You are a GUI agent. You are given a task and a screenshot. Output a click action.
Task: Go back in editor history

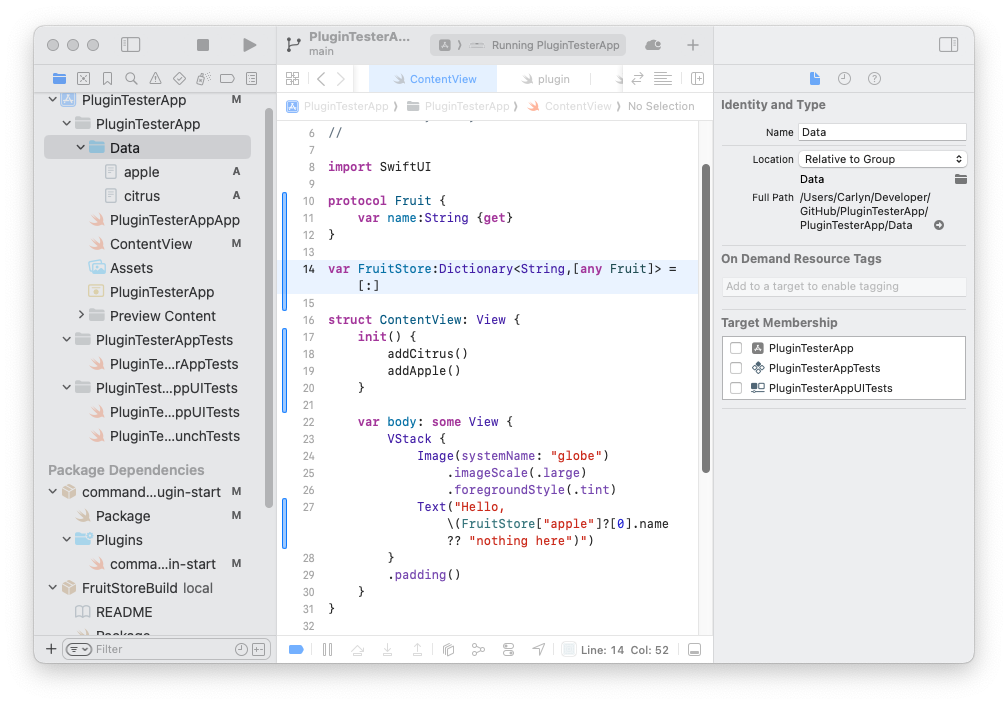[x=321, y=78]
